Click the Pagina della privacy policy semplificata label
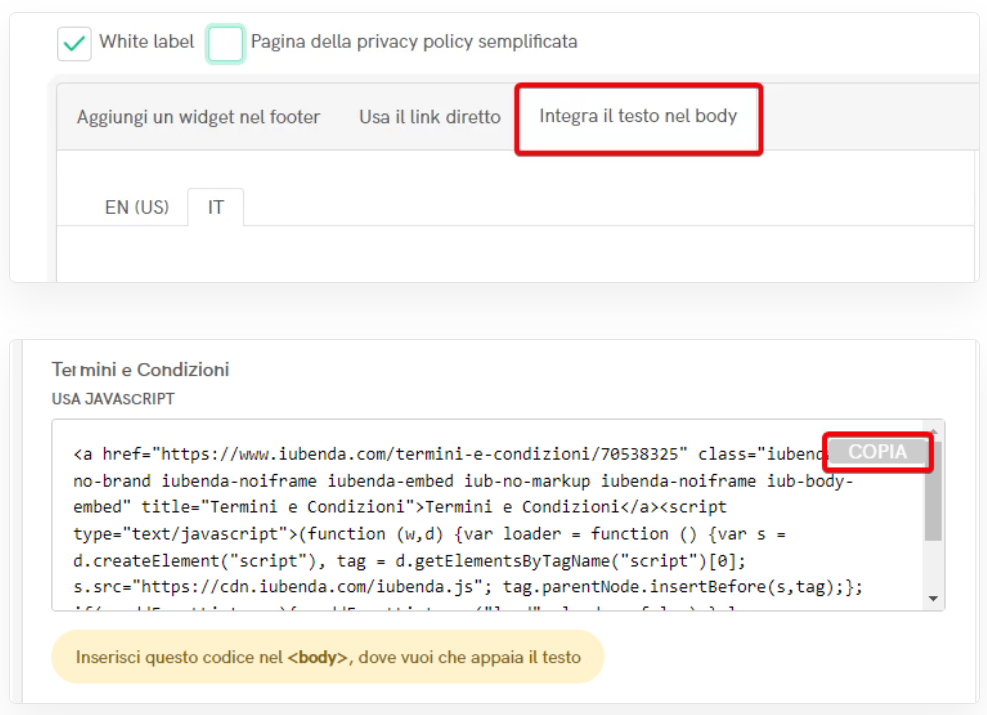 click(414, 42)
